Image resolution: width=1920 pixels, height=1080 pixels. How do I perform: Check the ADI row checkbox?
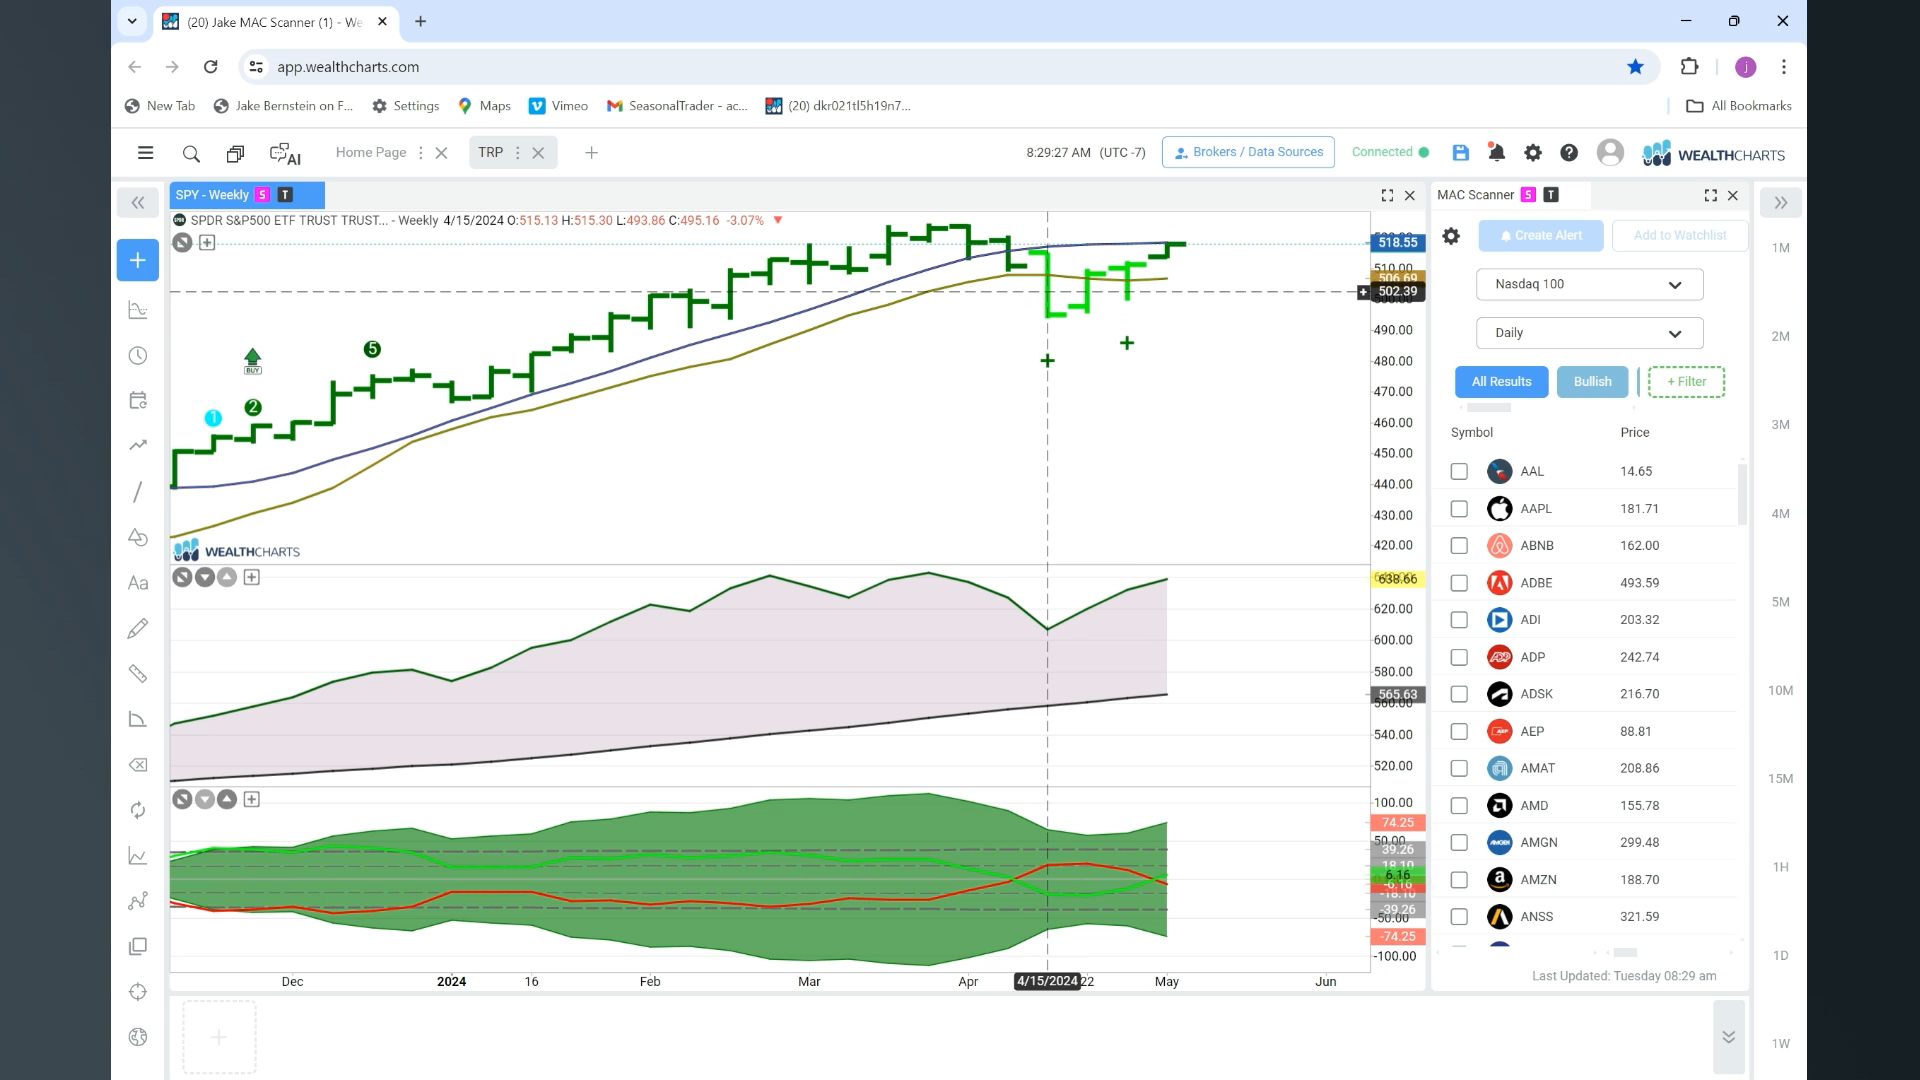[1459, 620]
